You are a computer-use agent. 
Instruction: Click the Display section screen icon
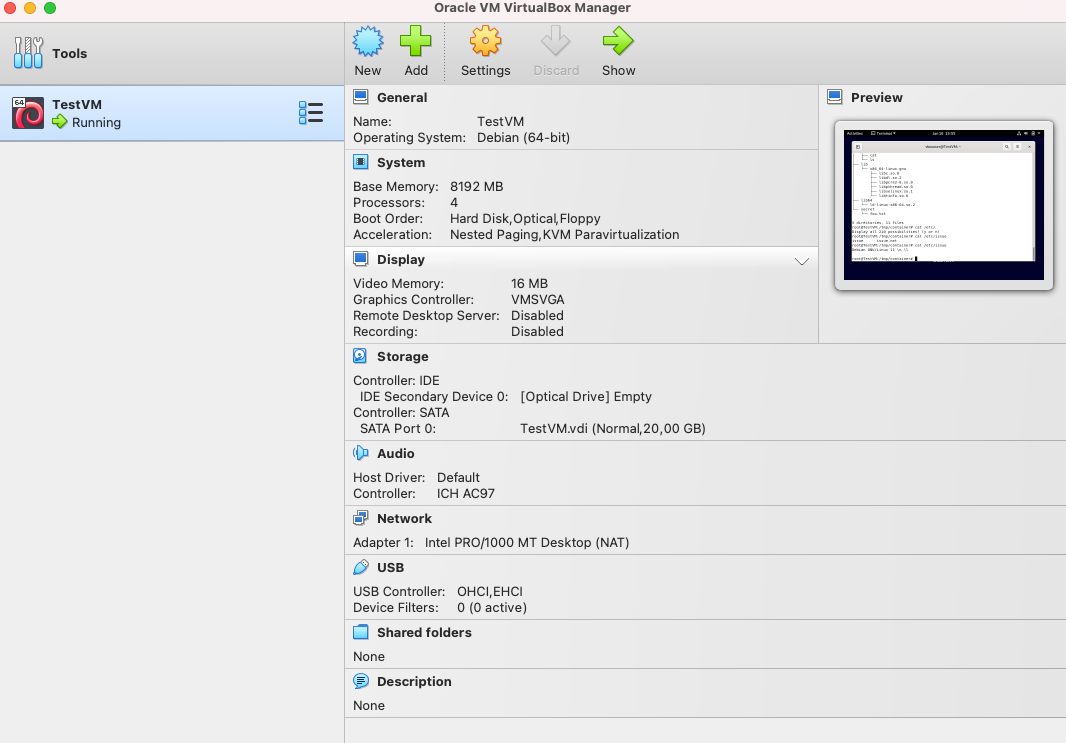360,259
